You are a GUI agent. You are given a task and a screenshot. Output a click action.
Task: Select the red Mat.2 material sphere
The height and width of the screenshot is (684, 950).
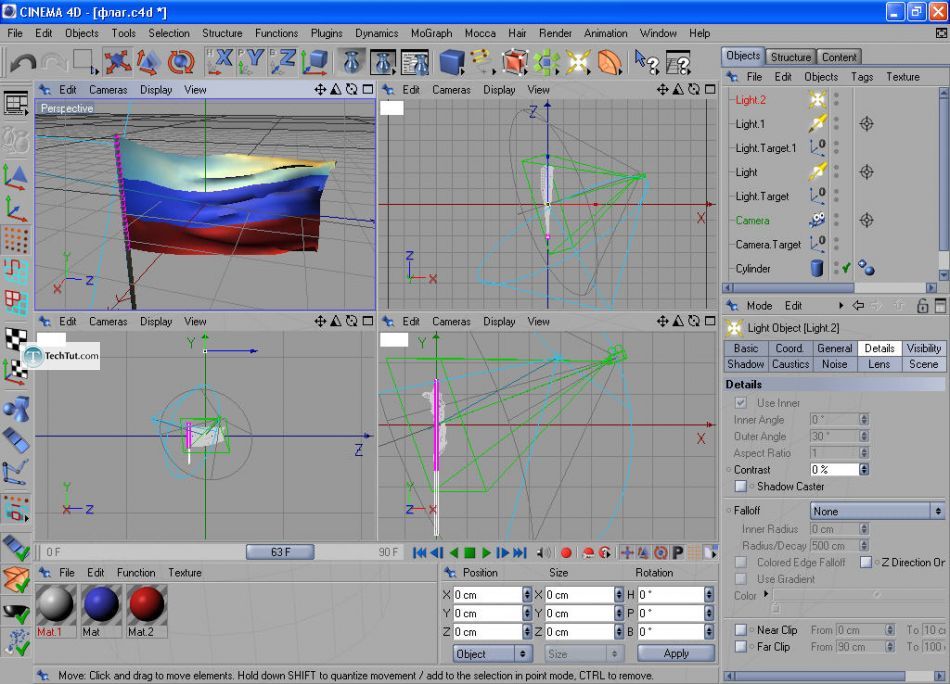[147, 604]
